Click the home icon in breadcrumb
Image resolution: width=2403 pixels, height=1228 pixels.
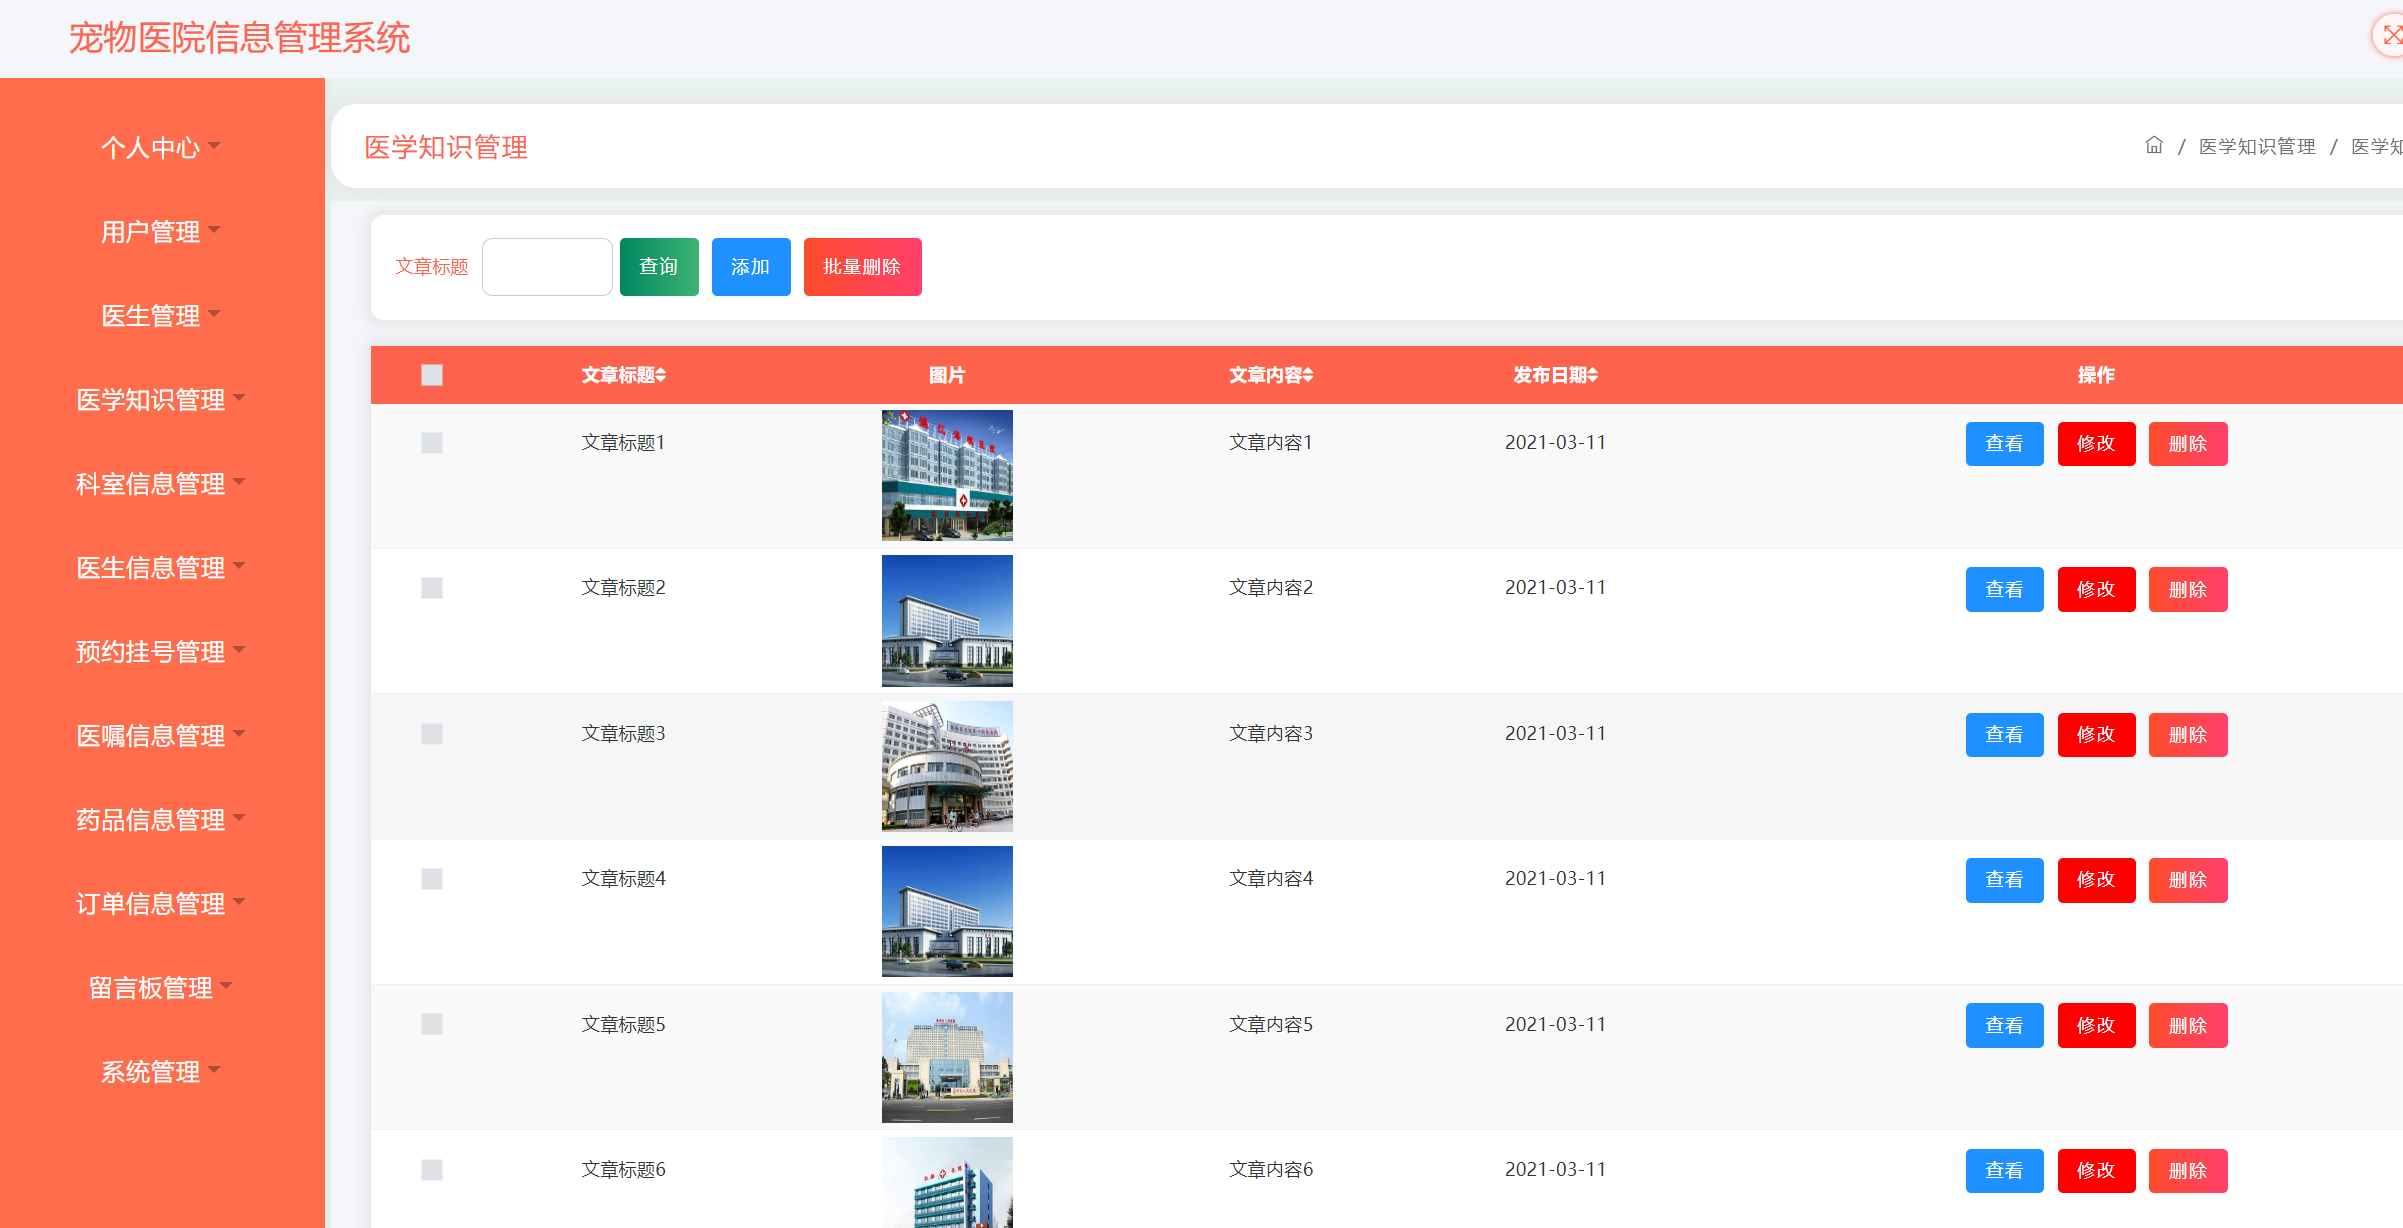pyautogui.click(x=2154, y=146)
